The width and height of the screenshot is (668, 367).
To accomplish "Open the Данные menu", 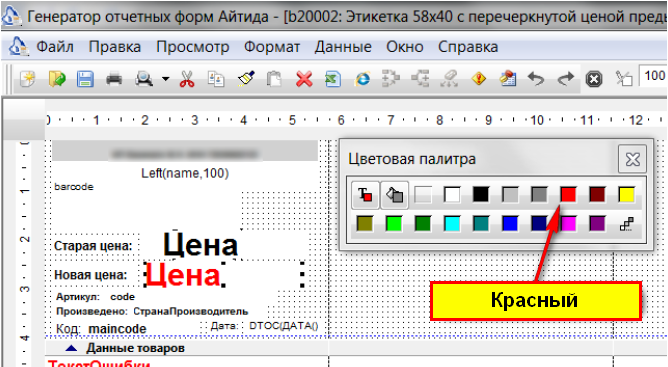I will click(343, 47).
